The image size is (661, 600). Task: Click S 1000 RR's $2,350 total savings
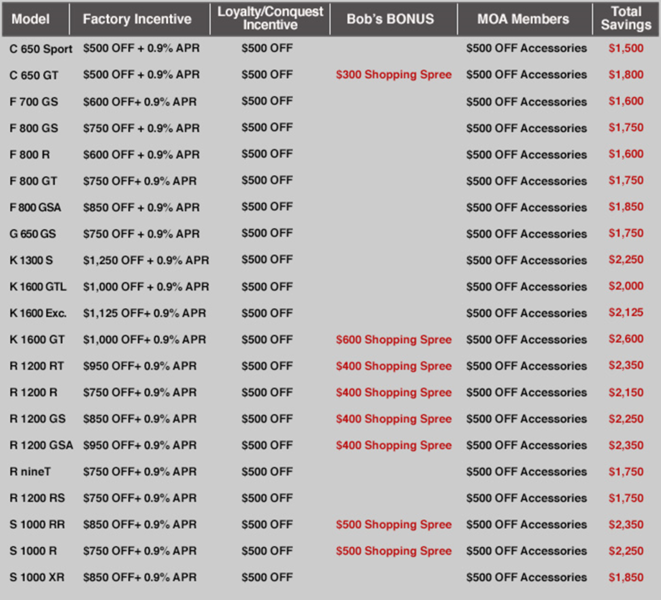coord(626,525)
